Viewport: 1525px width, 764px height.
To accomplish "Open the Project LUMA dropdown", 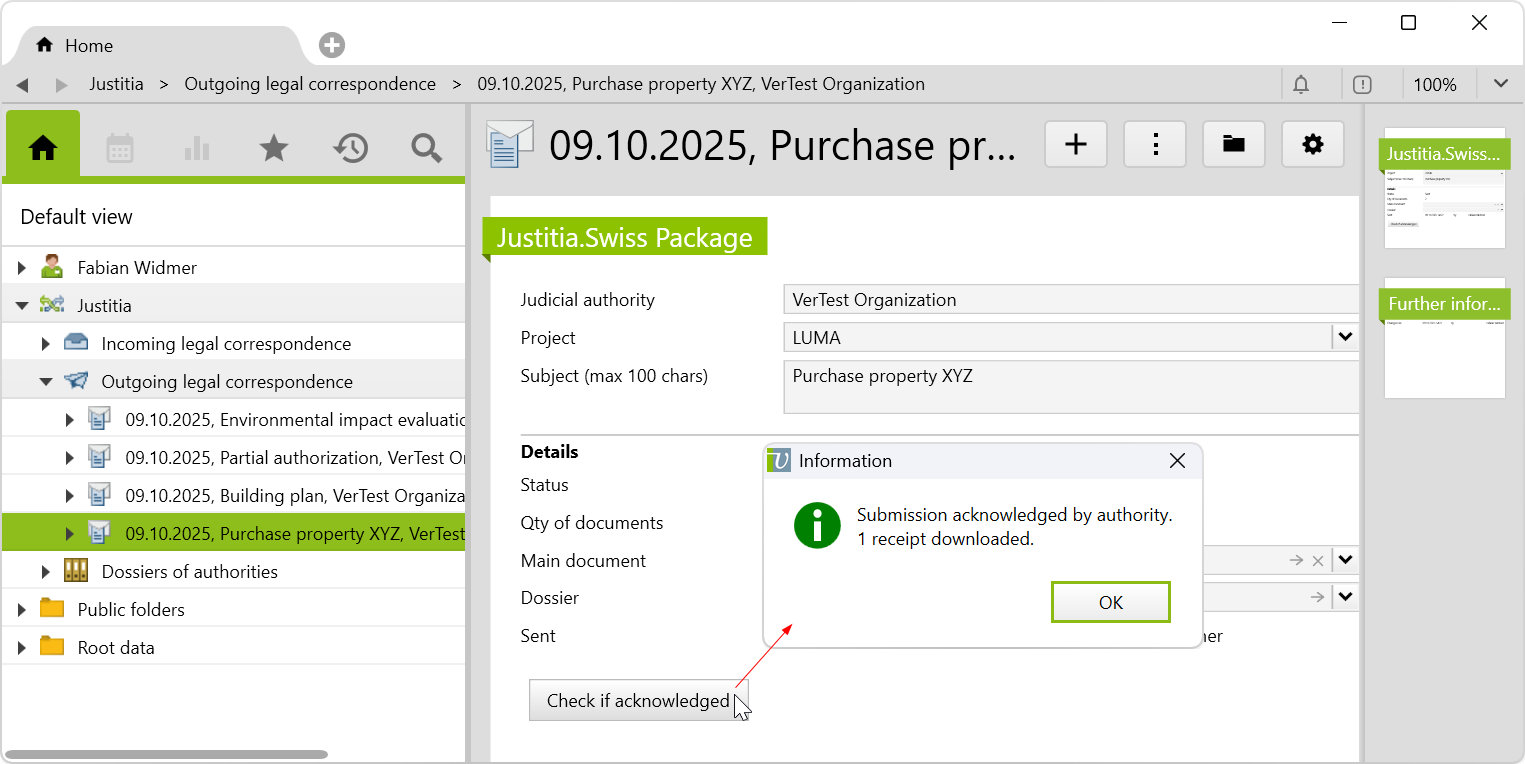I will tap(1346, 338).
